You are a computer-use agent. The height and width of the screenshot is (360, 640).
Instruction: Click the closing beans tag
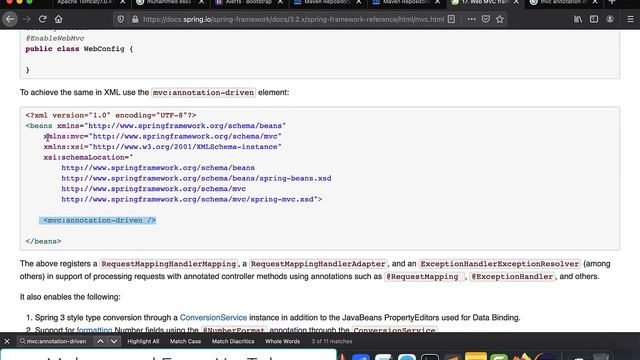tap(43, 241)
